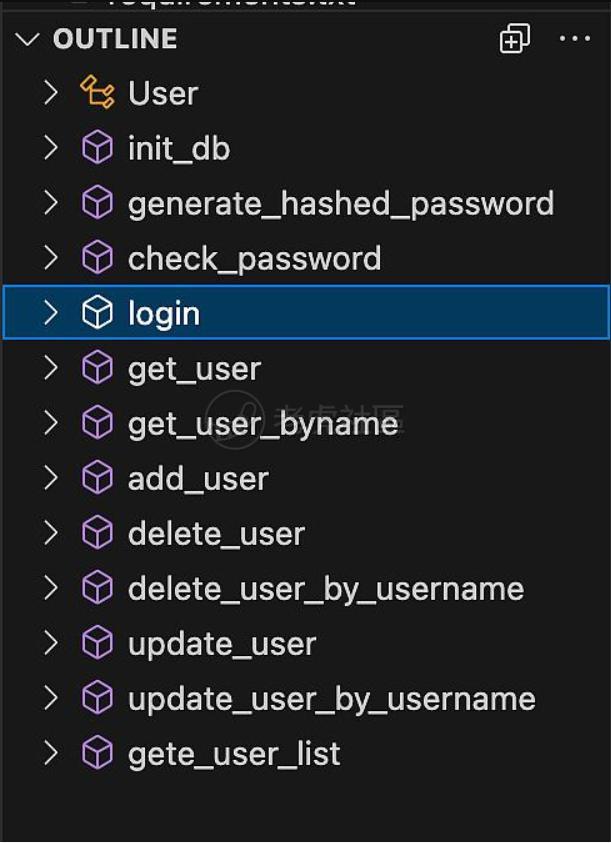Select delete_user_by_username symbol label

[x=325, y=589]
